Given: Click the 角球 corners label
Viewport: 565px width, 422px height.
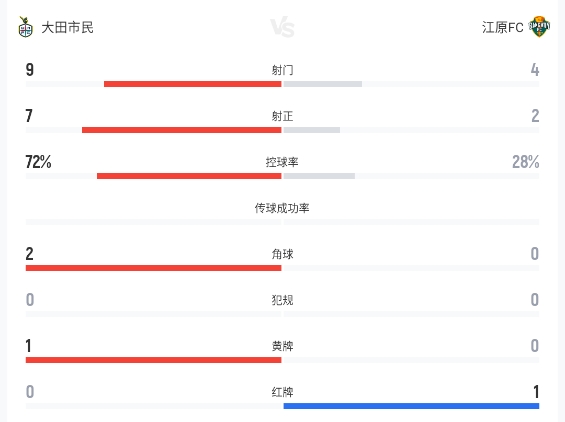Looking at the screenshot, I should coord(282,254).
